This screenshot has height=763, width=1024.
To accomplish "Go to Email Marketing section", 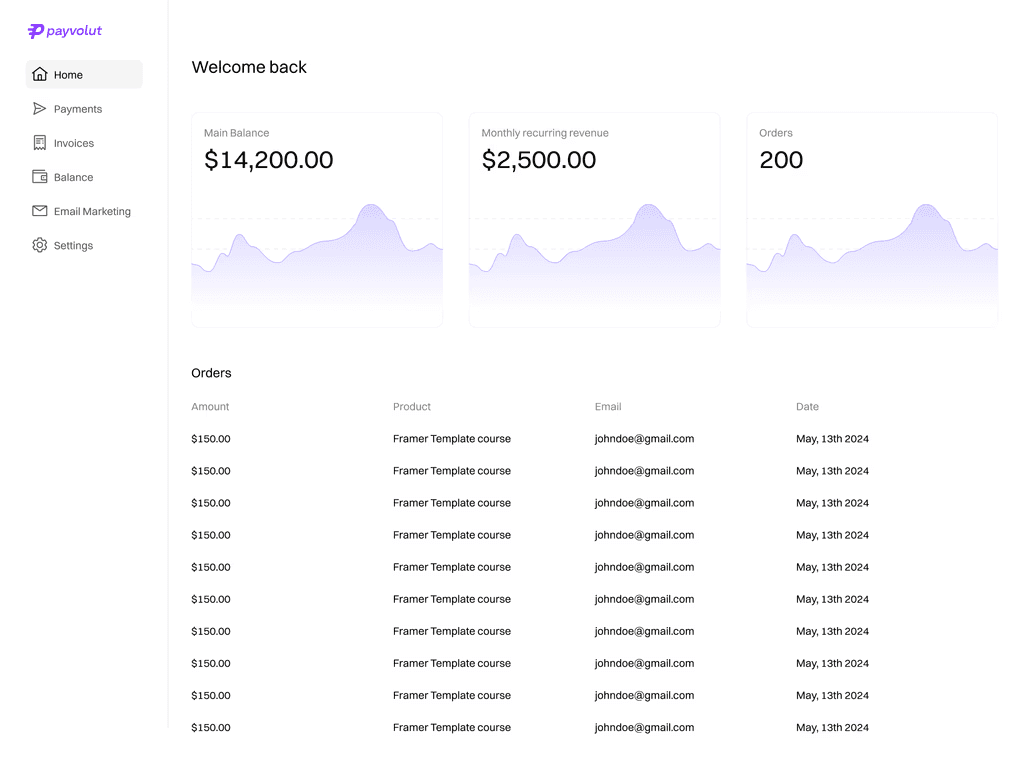I will [84, 211].
